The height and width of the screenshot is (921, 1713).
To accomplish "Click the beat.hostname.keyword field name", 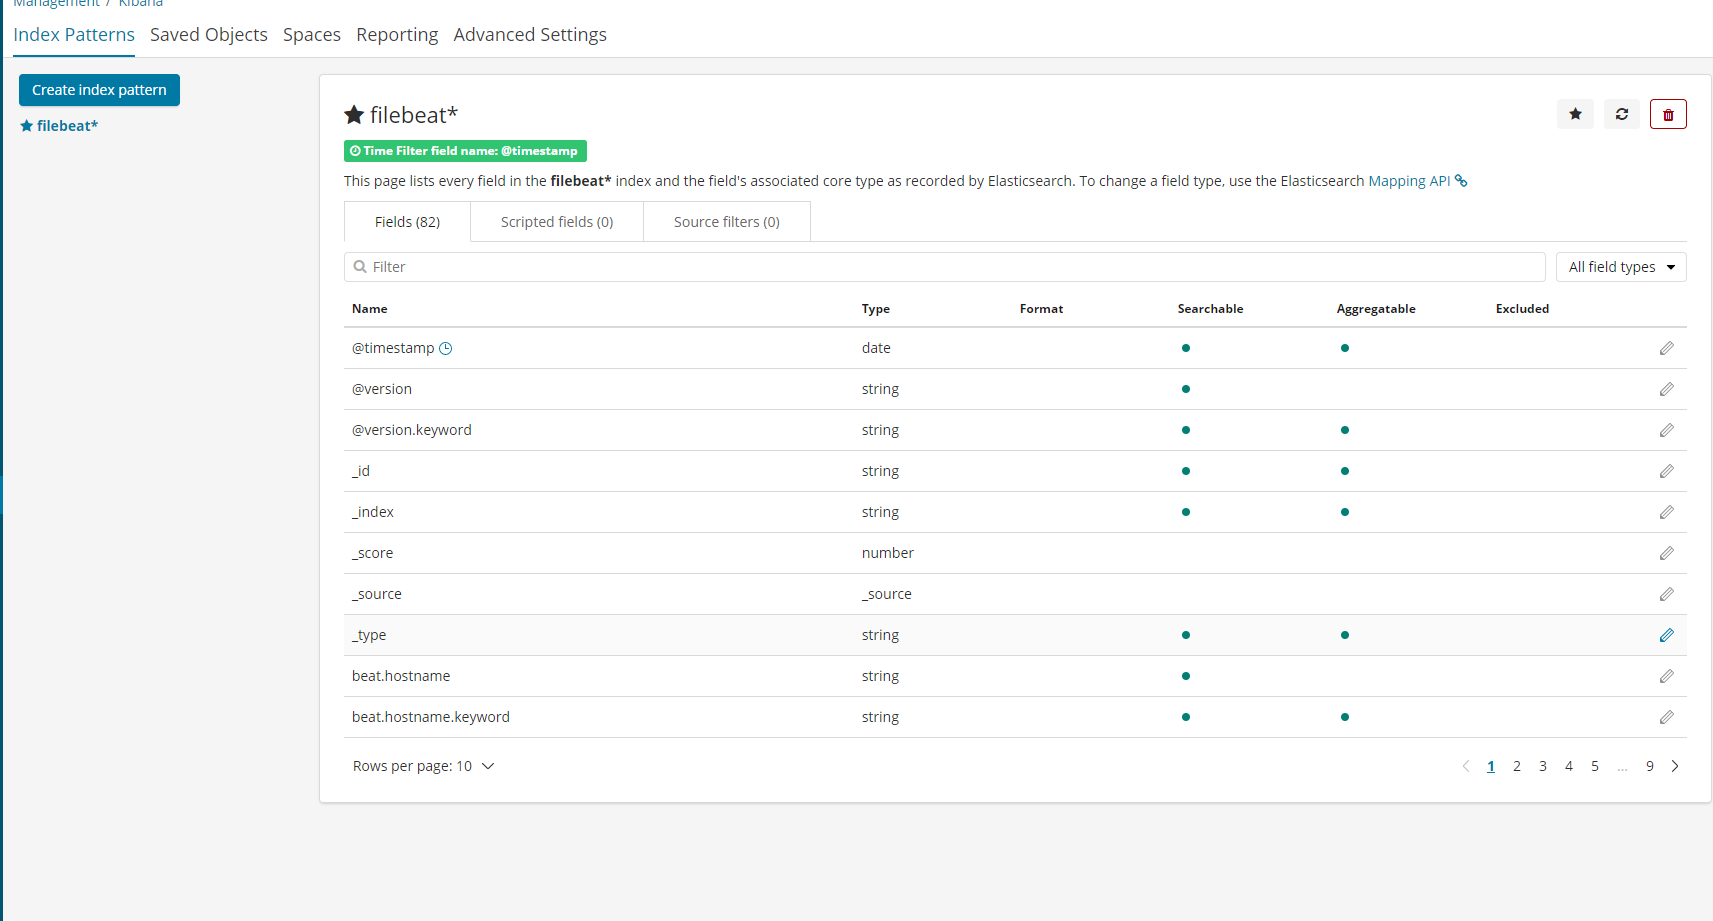I will click(431, 717).
